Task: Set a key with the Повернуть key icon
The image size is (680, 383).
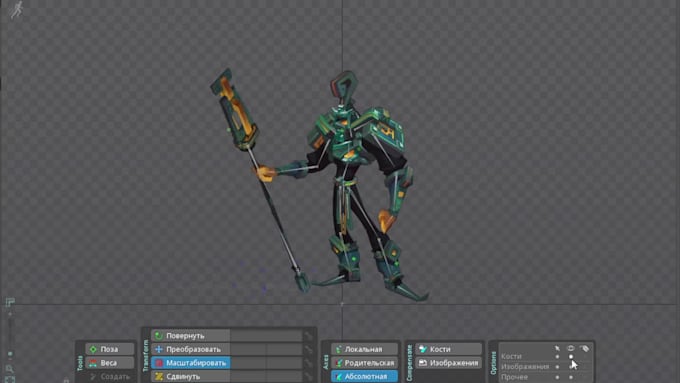Action: point(308,336)
